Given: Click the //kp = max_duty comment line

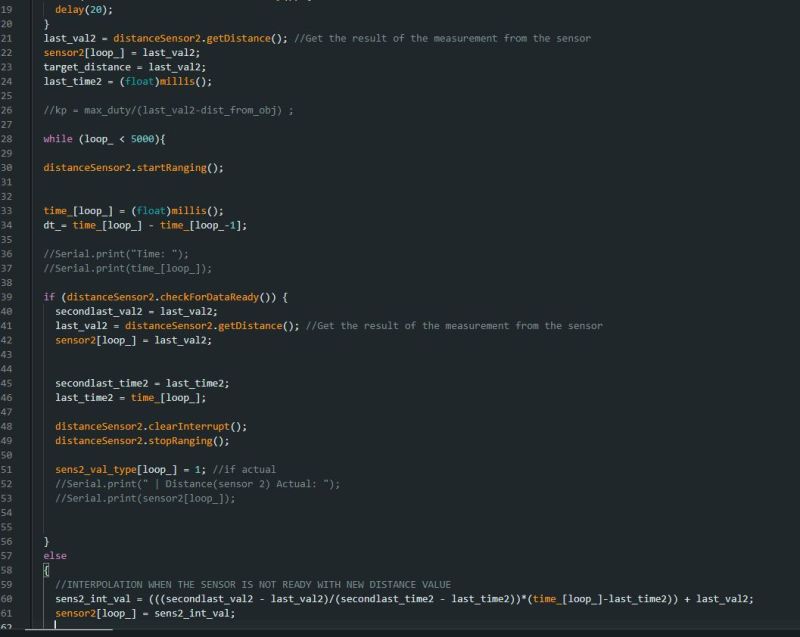Looking at the screenshot, I should click(x=168, y=110).
